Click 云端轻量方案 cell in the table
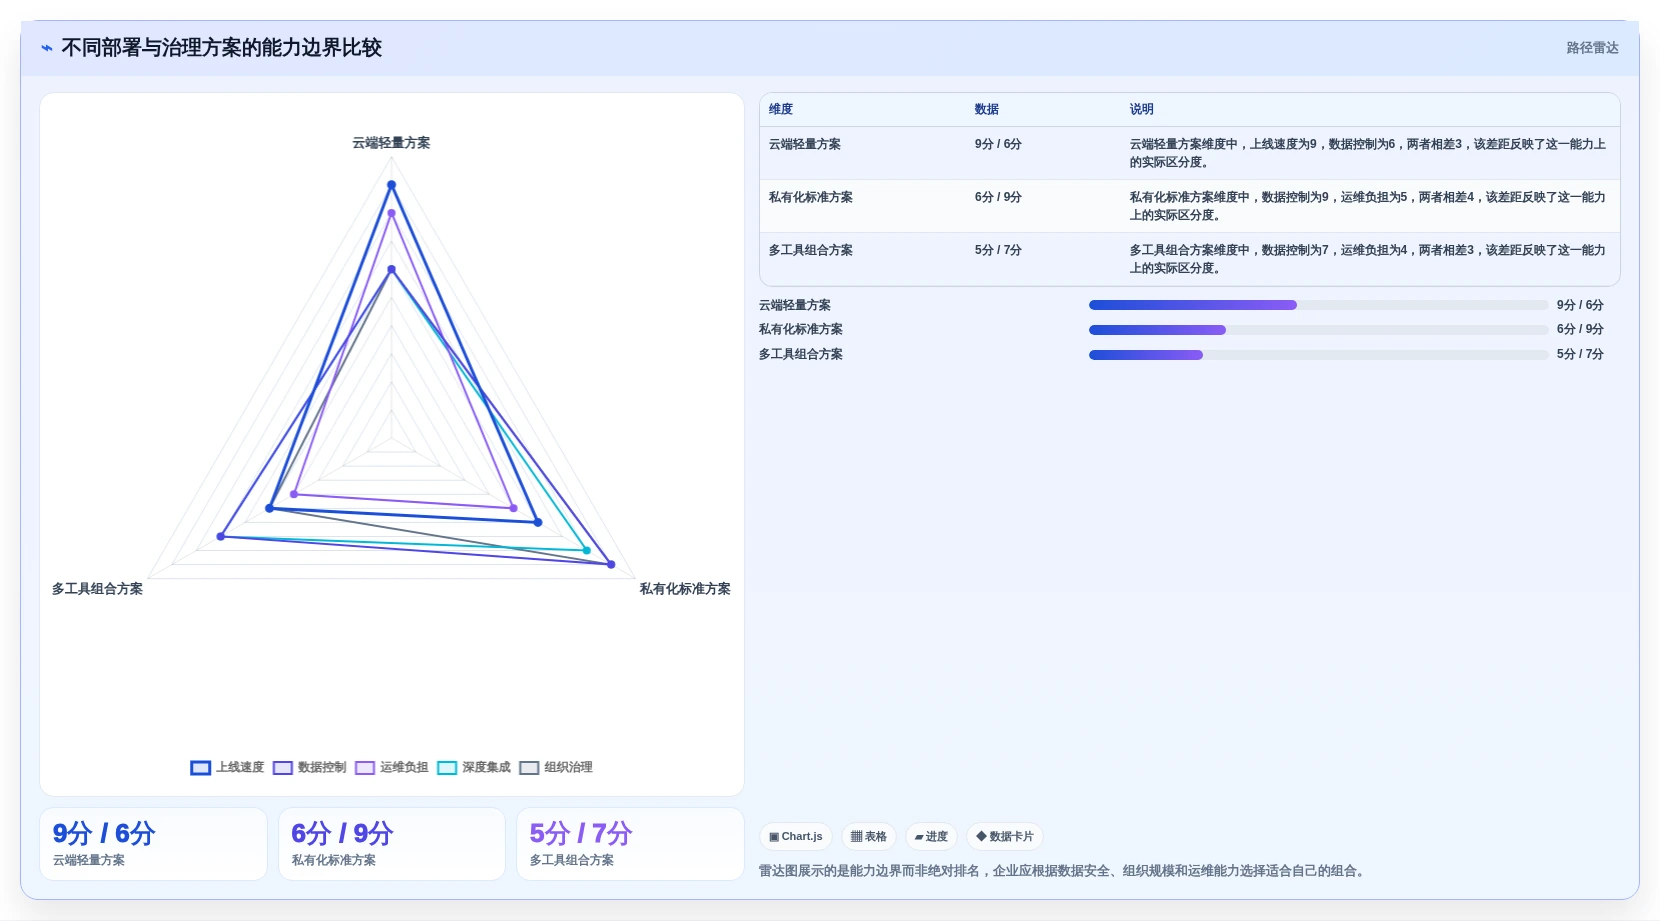Viewport: 1660px width, 921px height. [805, 144]
